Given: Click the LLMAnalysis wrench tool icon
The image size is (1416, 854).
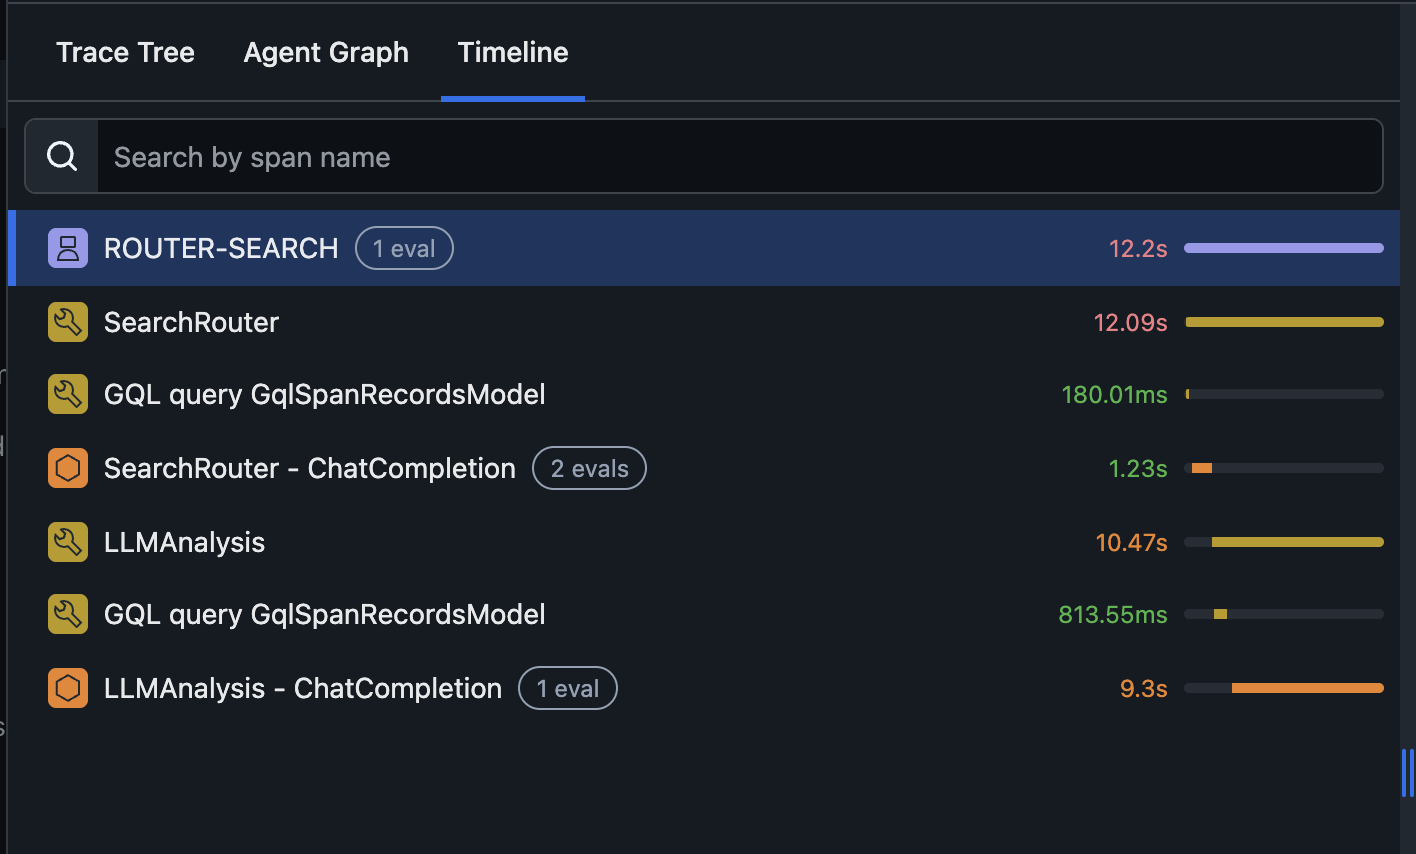Looking at the screenshot, I should (x=68, y=542).
